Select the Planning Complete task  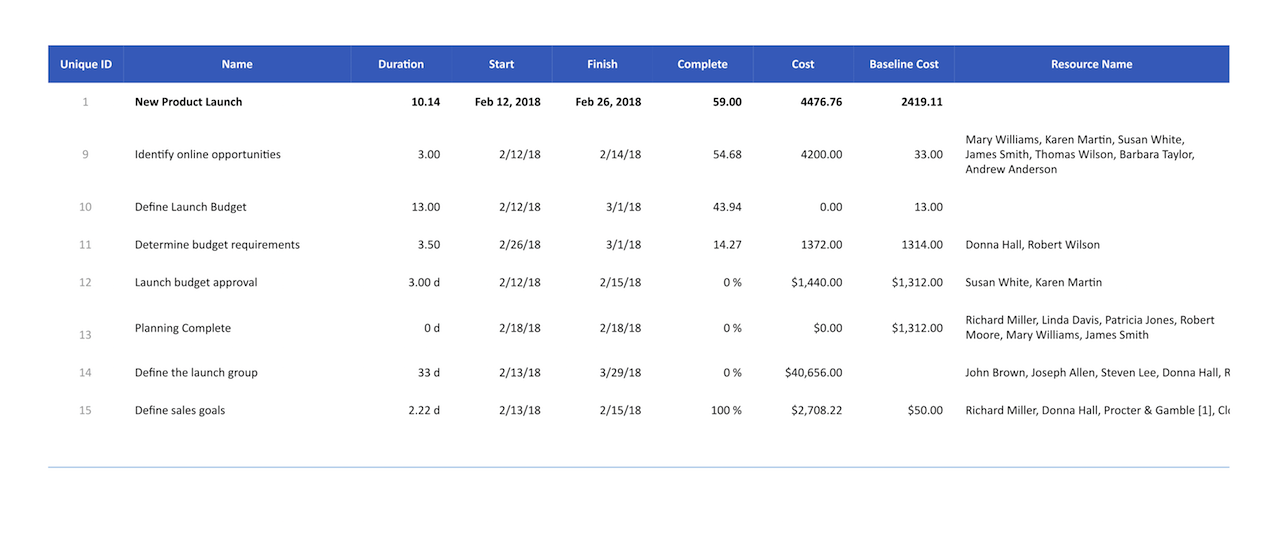[x=183, y=328]
